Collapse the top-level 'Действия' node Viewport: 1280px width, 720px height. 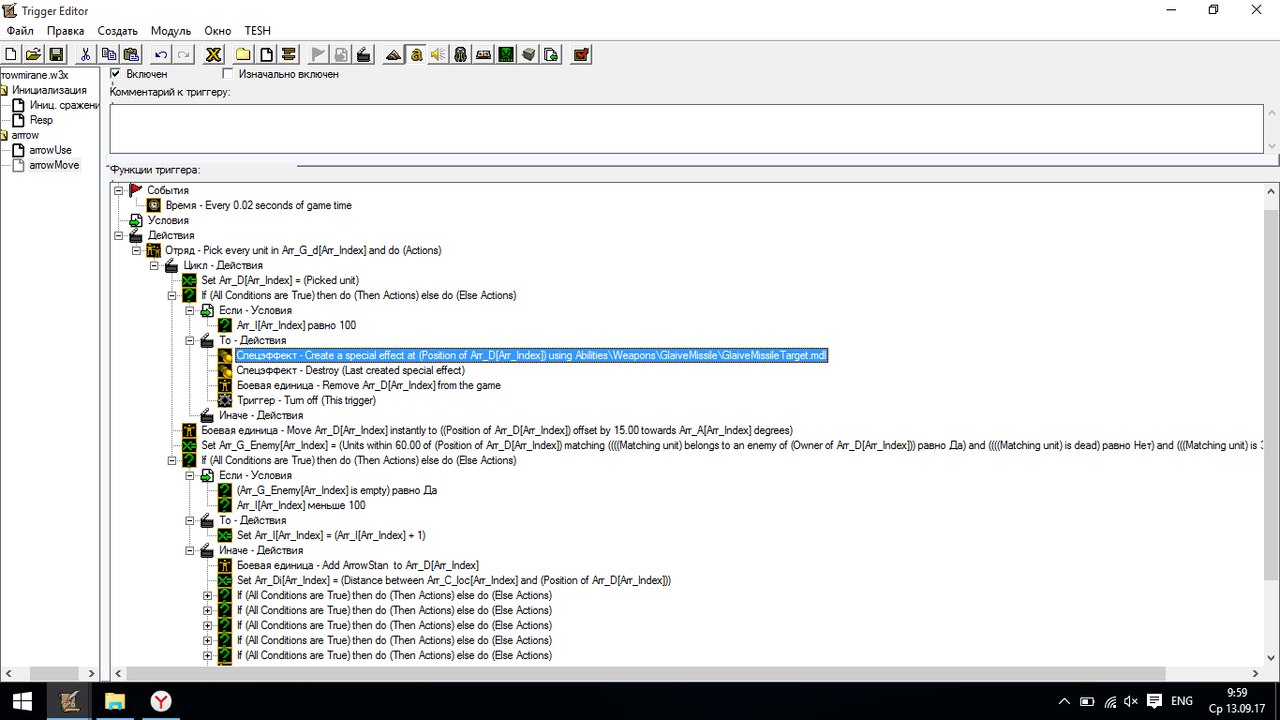[x=119, y=235]
